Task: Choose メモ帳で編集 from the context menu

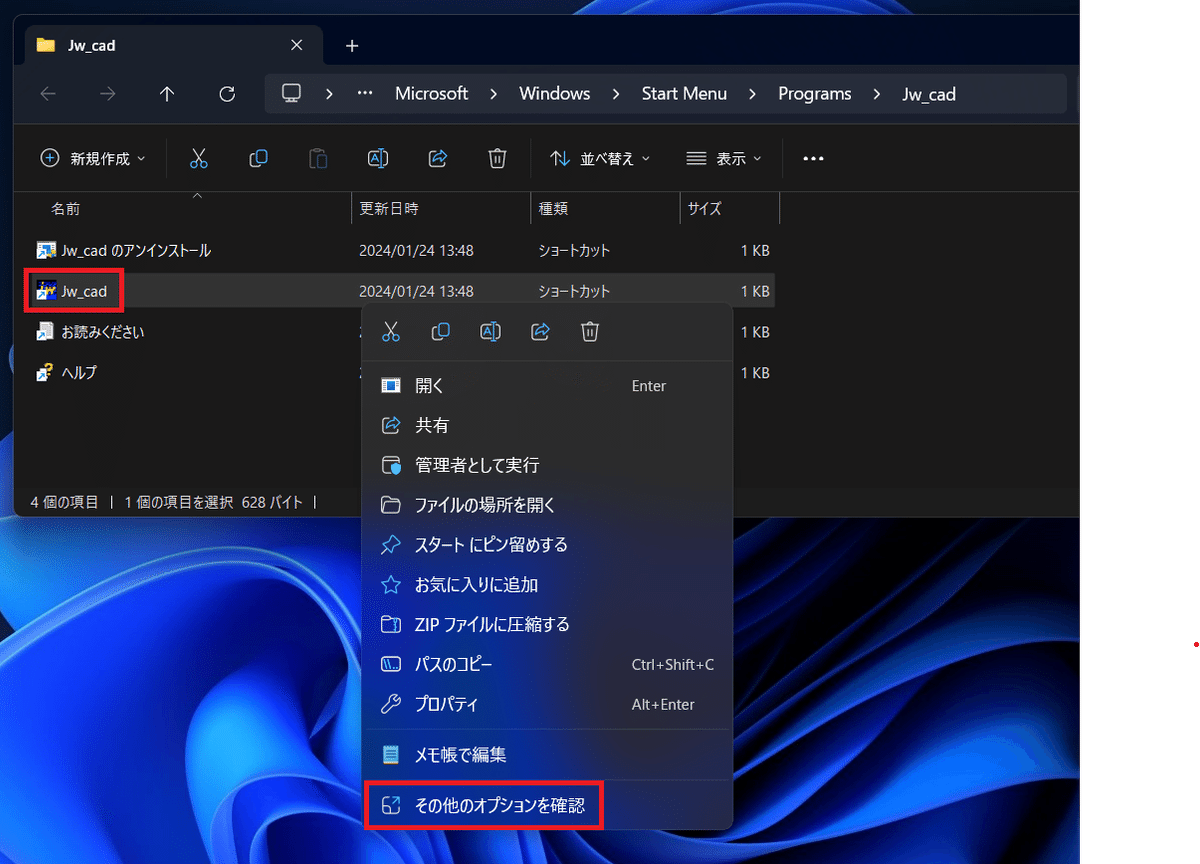Action: (547, 755)
